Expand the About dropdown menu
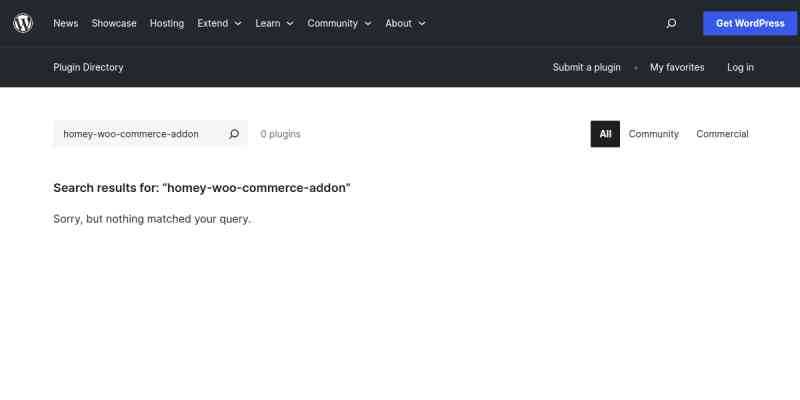 pos(405,23)
